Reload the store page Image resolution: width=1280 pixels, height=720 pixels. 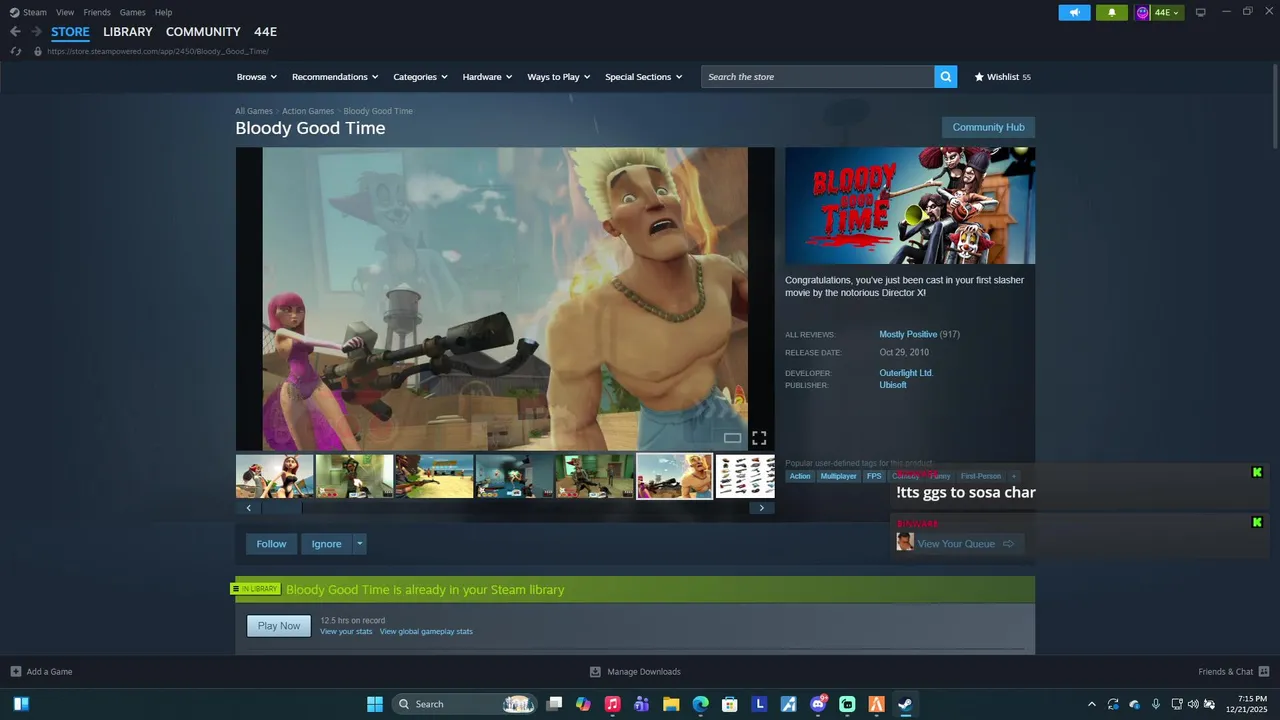click(16, 51)
